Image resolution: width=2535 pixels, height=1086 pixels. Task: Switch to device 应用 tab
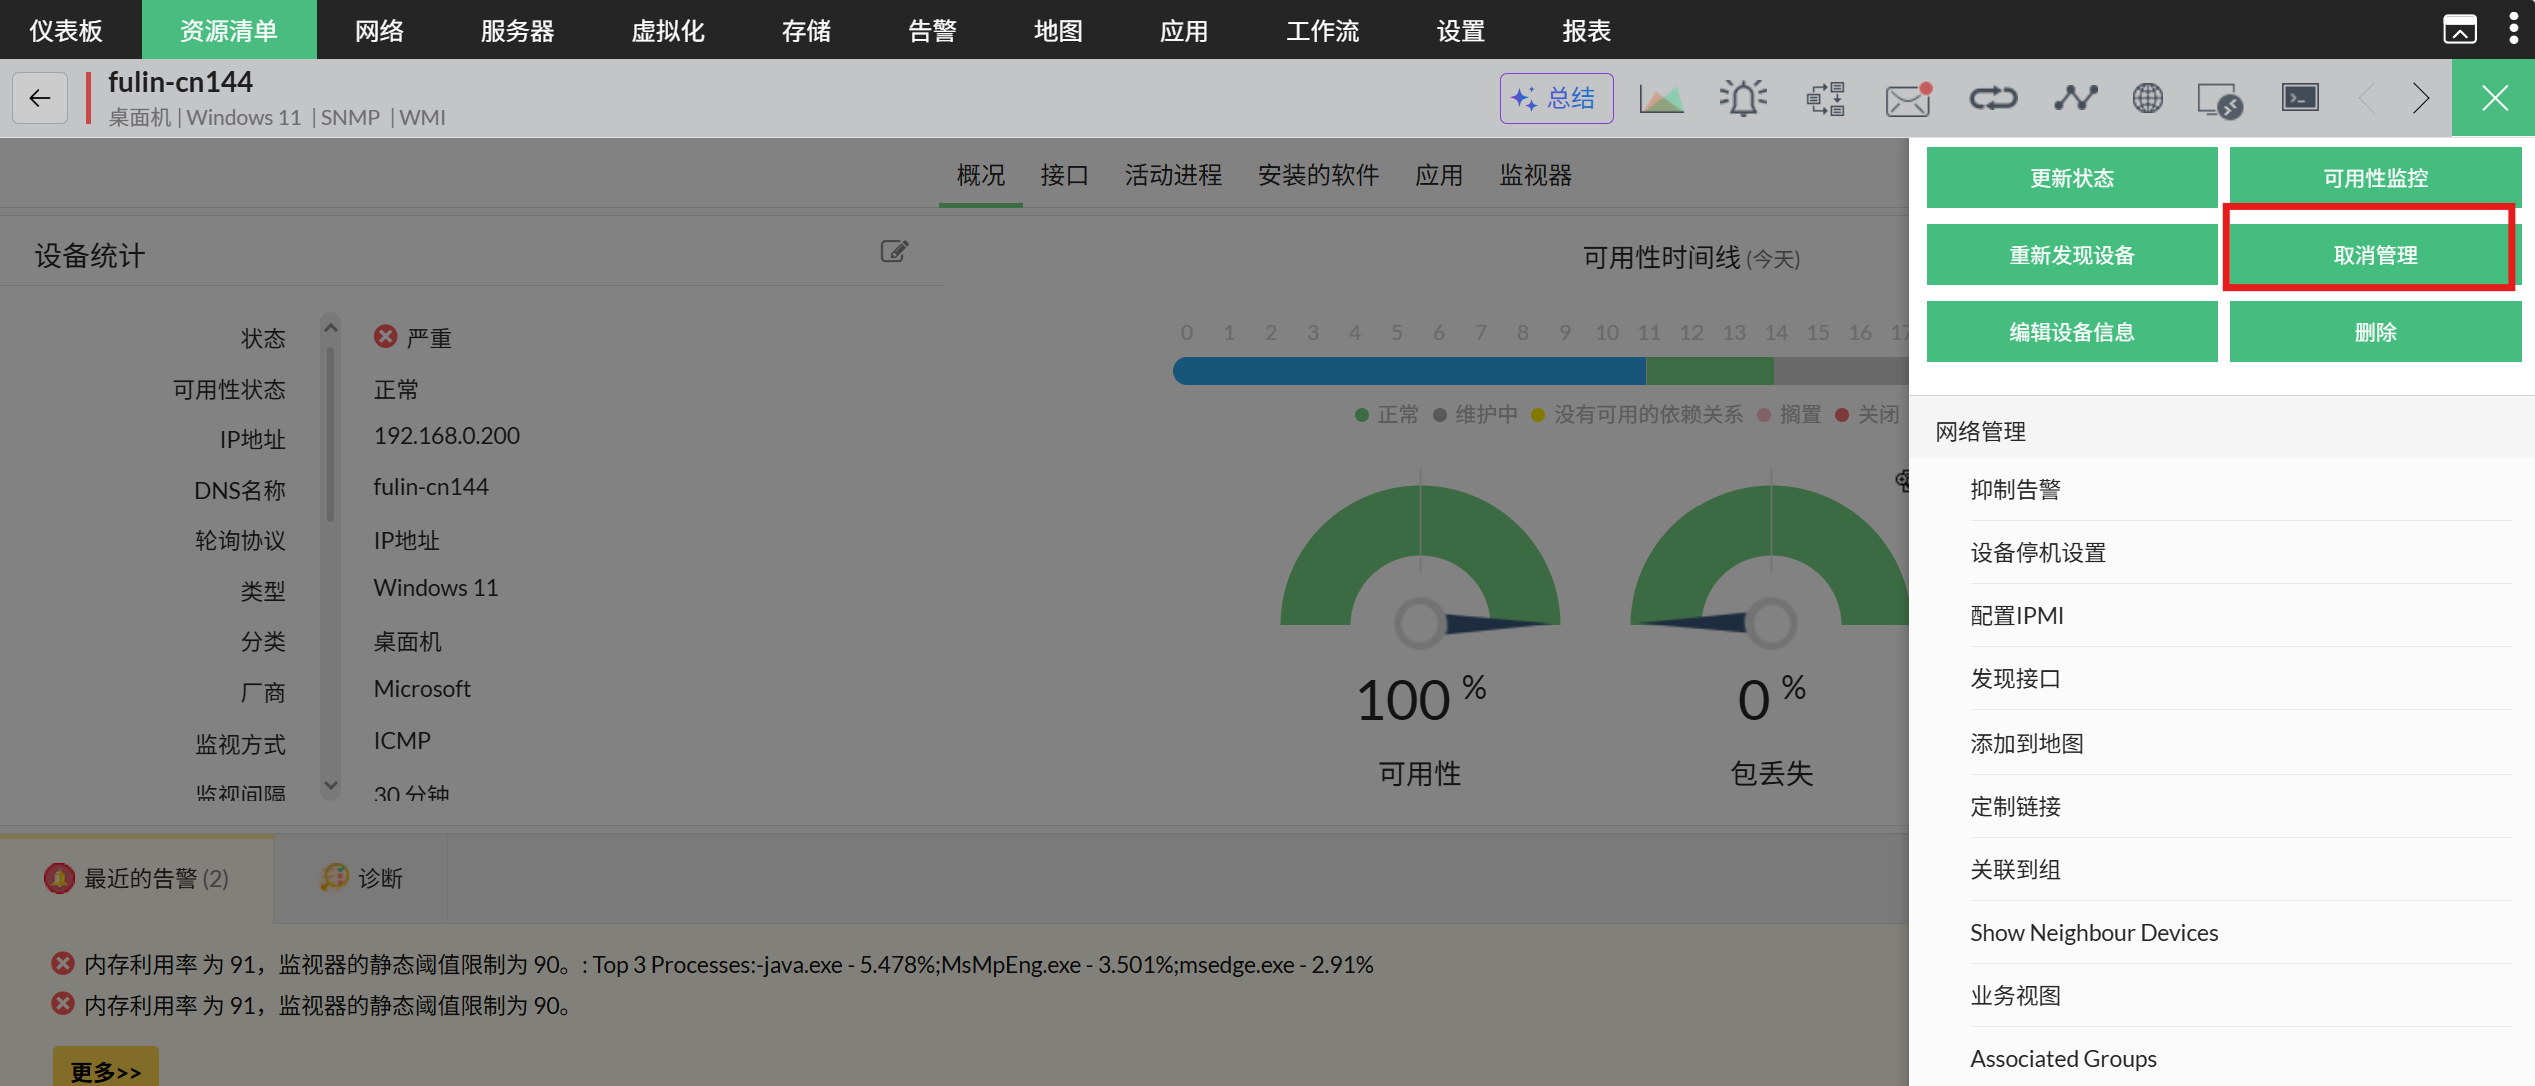click(x=1439, y=175)
